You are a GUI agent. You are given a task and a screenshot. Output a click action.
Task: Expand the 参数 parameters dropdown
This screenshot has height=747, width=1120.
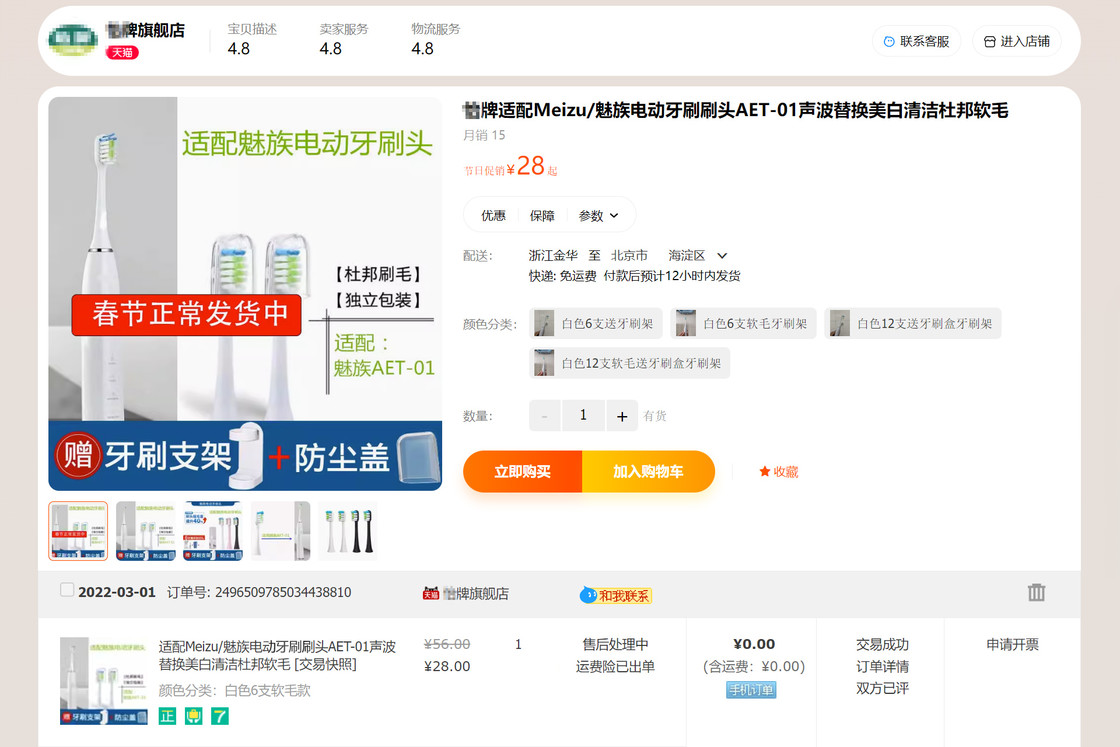coord(599,215)
